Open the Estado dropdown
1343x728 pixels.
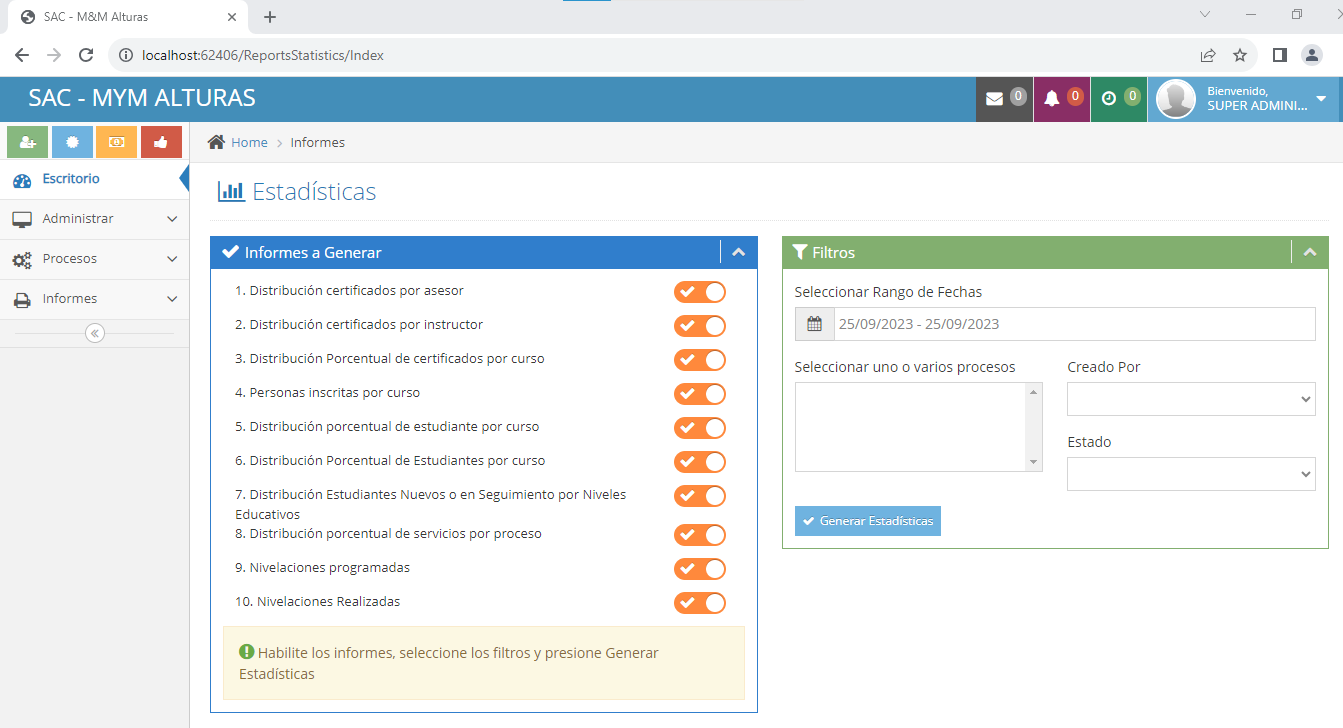pos(1190,474)
